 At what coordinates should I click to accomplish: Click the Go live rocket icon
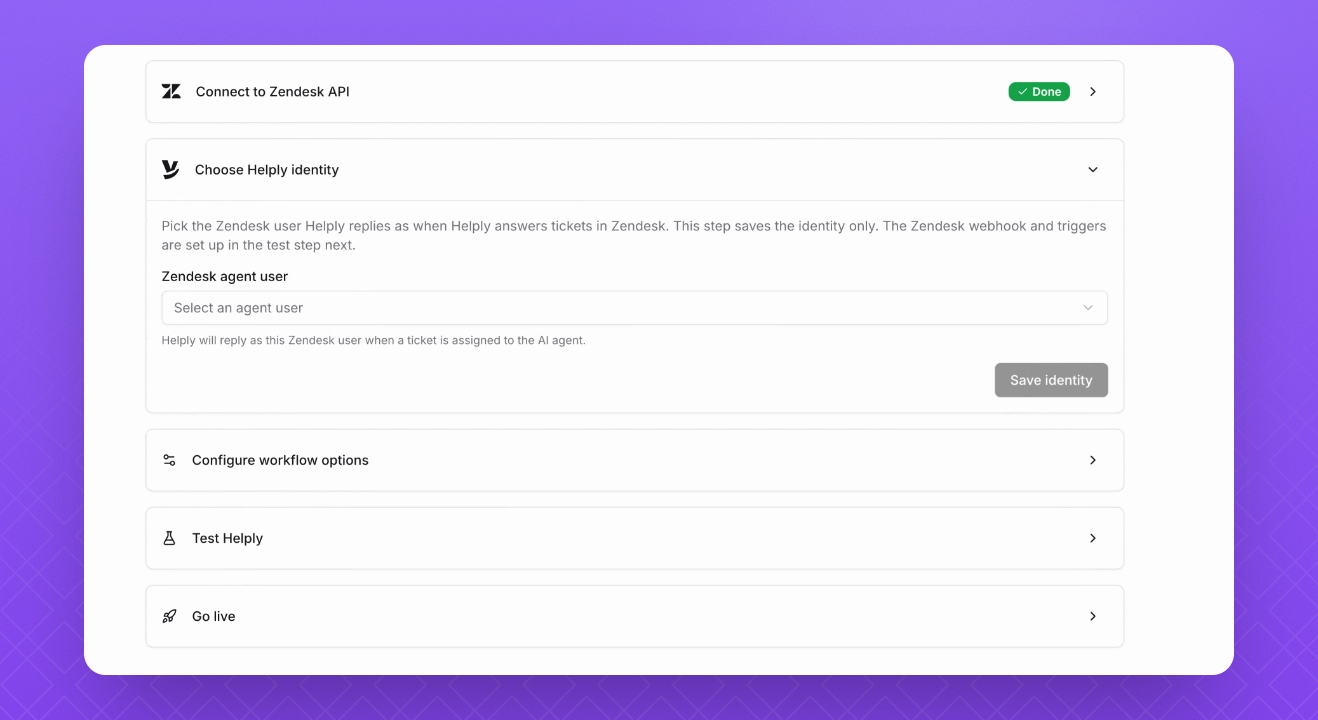pyautogui.click(x=169, y=616)
